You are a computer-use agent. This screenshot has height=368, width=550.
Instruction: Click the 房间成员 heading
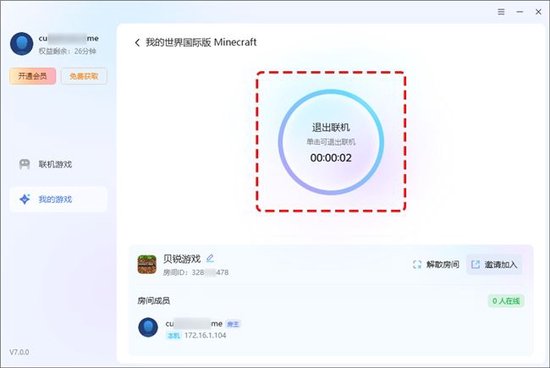click(154, 301)
